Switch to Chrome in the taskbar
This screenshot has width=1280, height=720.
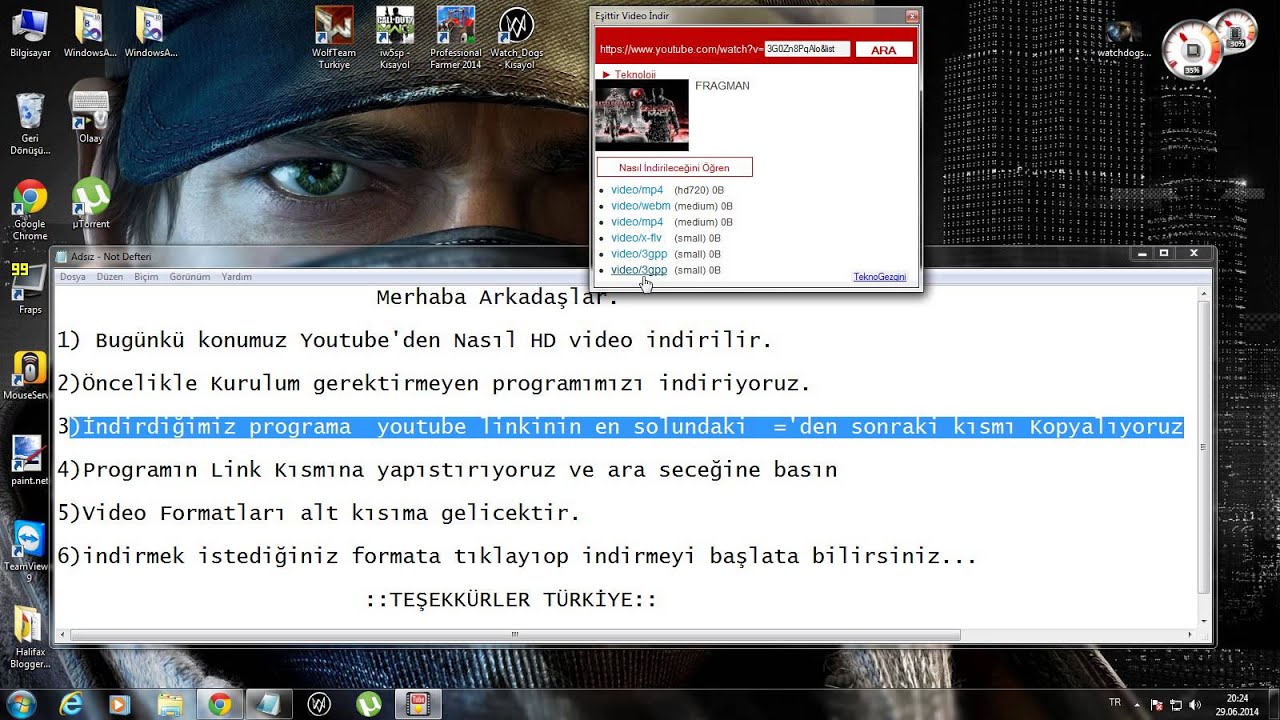click(x=220, y=704)
